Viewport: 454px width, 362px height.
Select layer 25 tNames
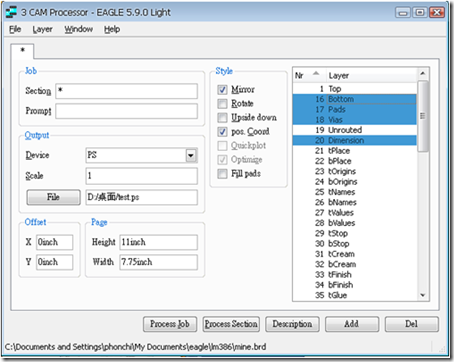(x=355, y=192)
